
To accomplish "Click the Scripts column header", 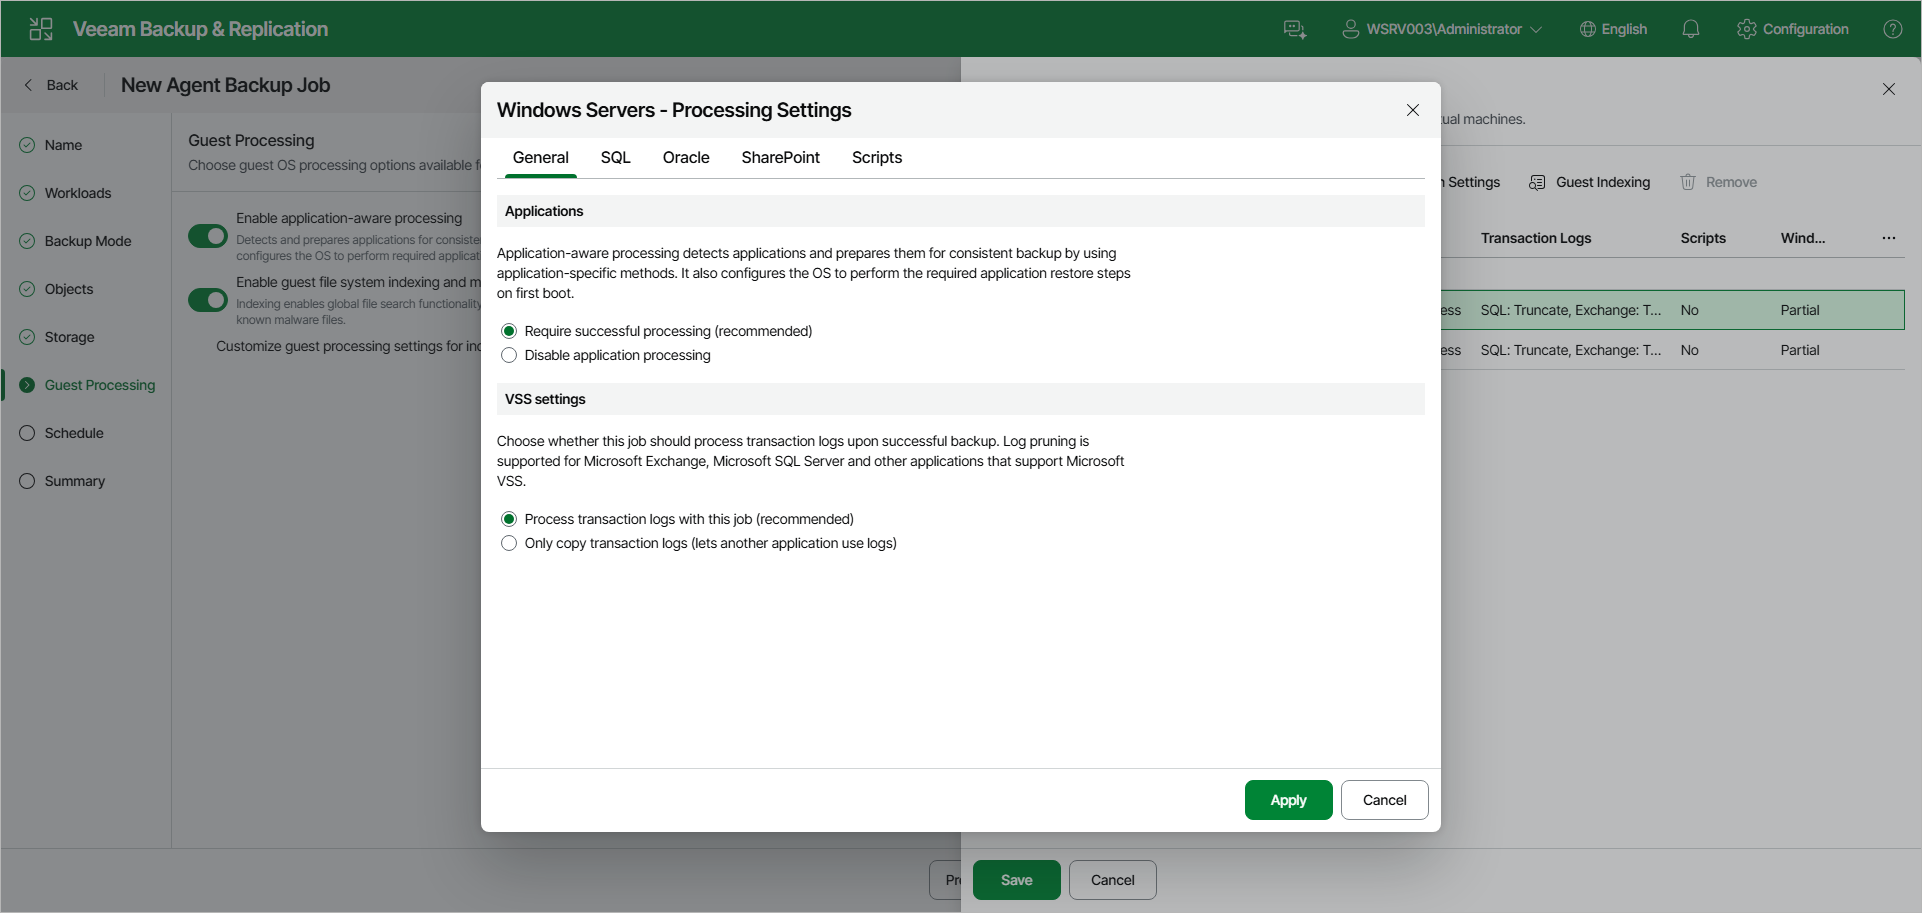I will click(1703, 238).
